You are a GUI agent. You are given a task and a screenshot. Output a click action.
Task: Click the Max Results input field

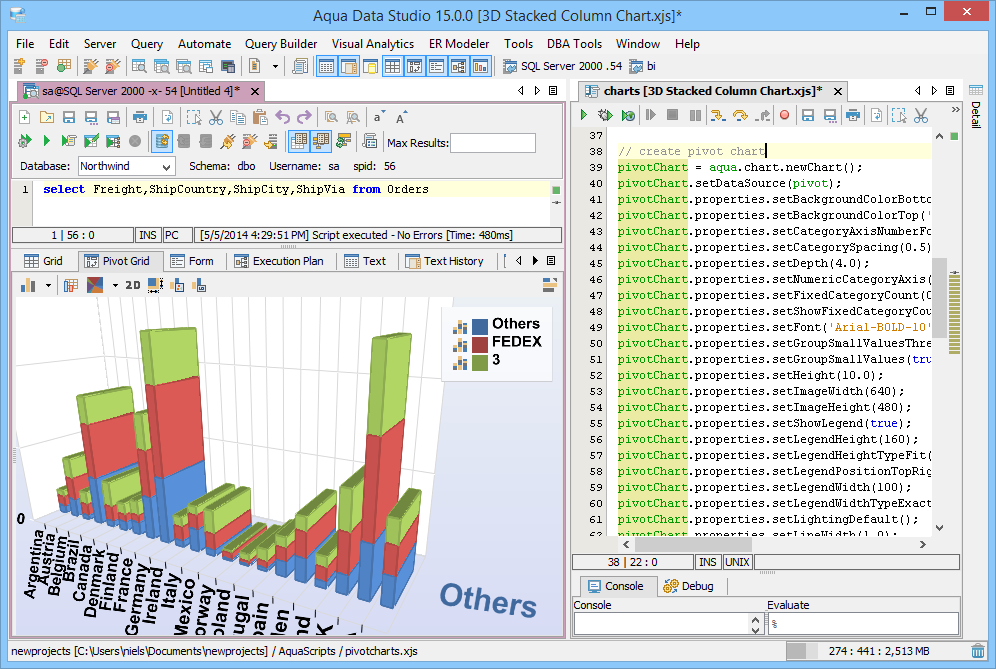pyautogui.click(x=493, y=143)
